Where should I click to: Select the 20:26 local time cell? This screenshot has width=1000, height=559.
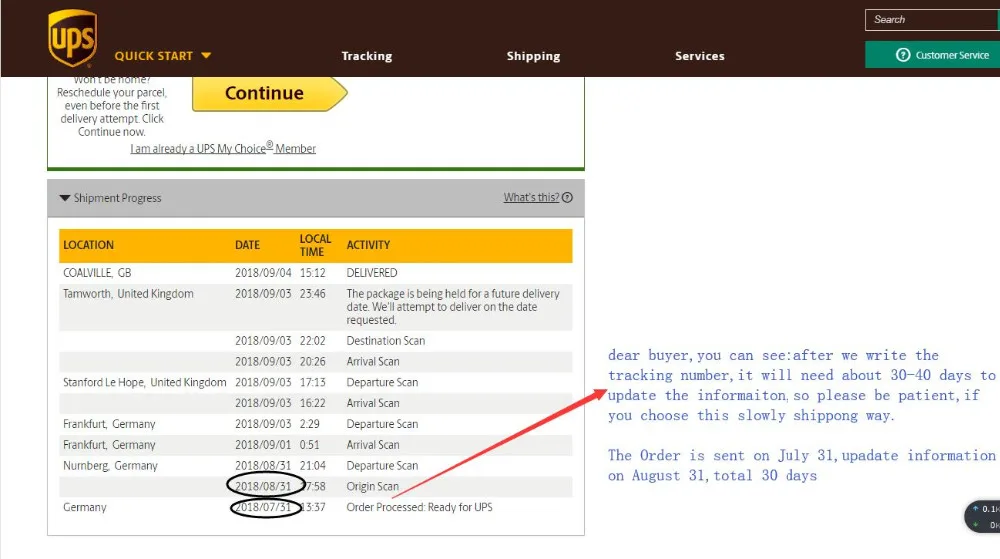click(x=312, y=361)
